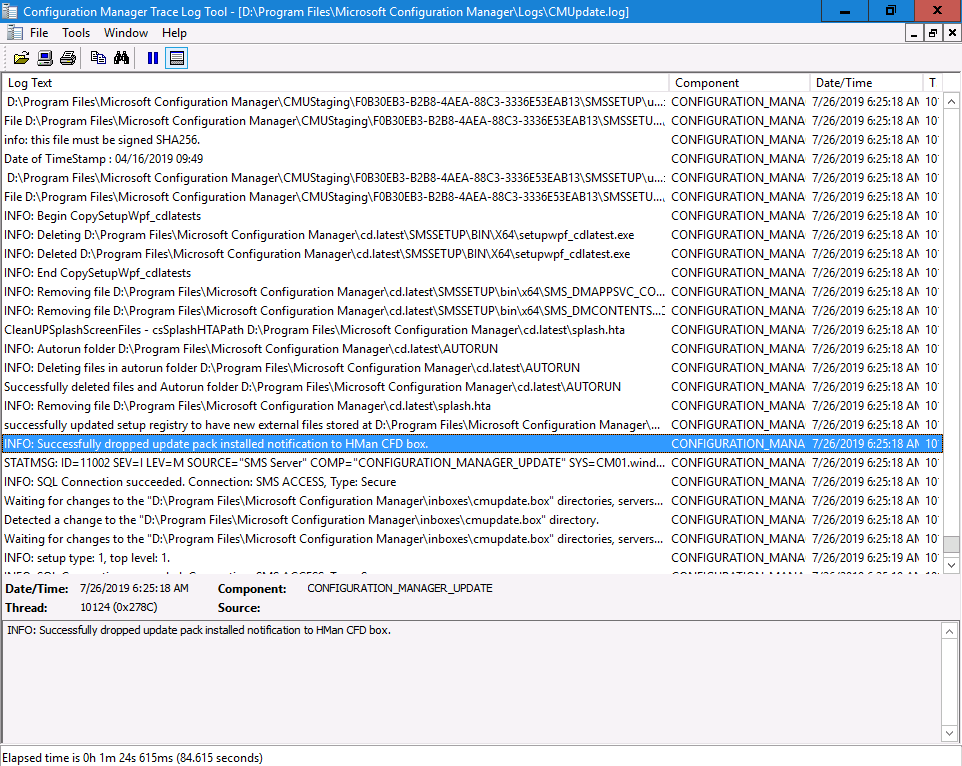
Task: Select row 'Date of TimeStamp : 04/16/2019 09:49'
Action: [472, 159]
